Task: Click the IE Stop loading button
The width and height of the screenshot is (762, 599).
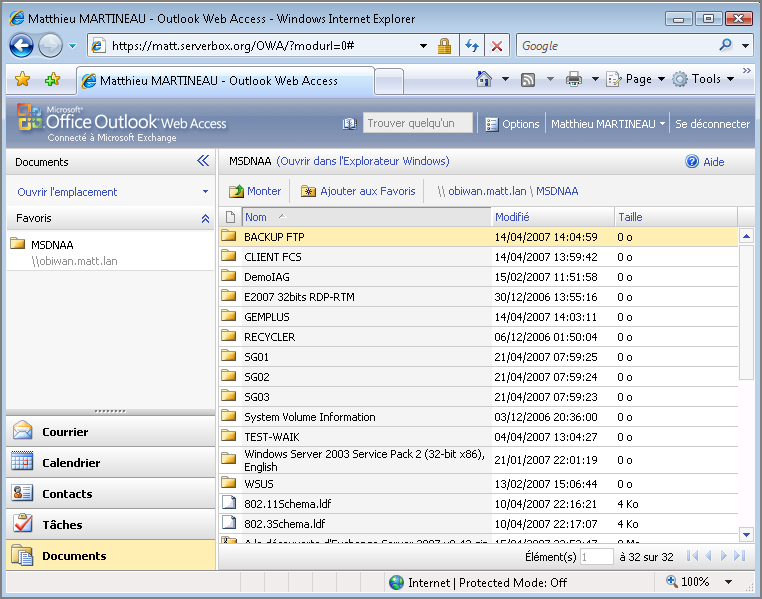Action: 496,46
